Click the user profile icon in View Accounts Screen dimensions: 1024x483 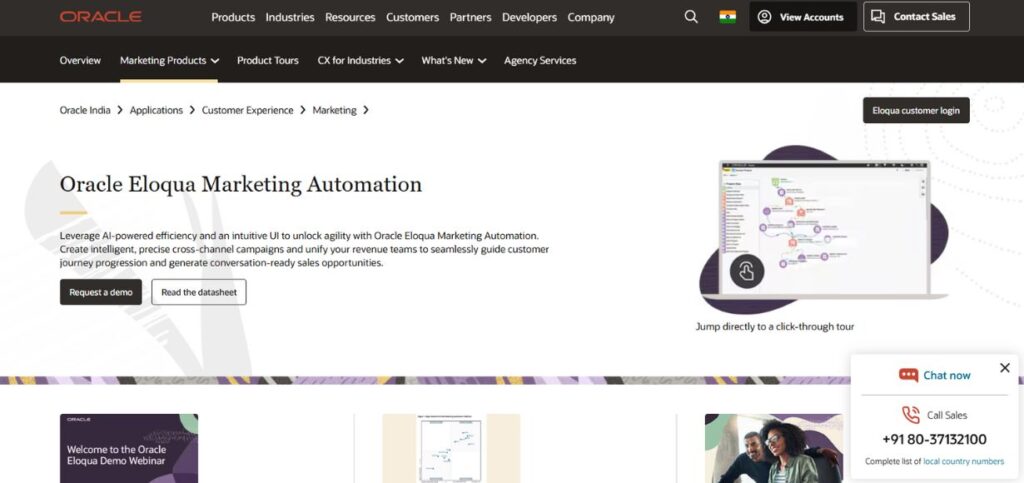pos(764,17)
